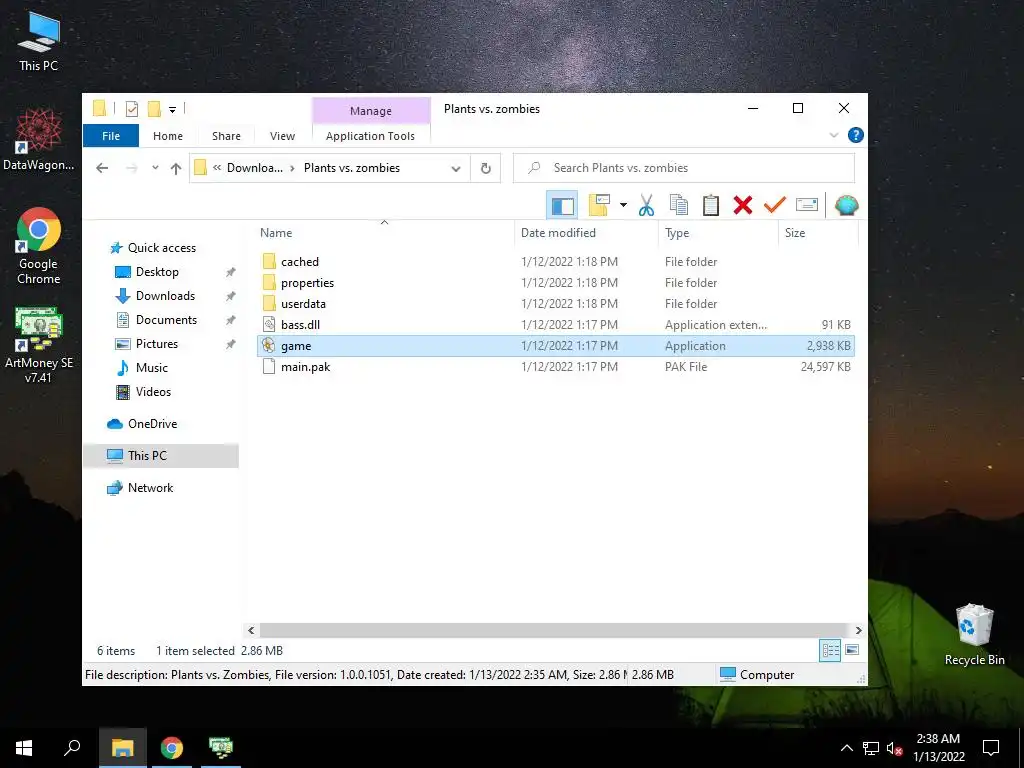Delete with the red X icon
This screenshot has width=1024, height=768.
(743, 206)
